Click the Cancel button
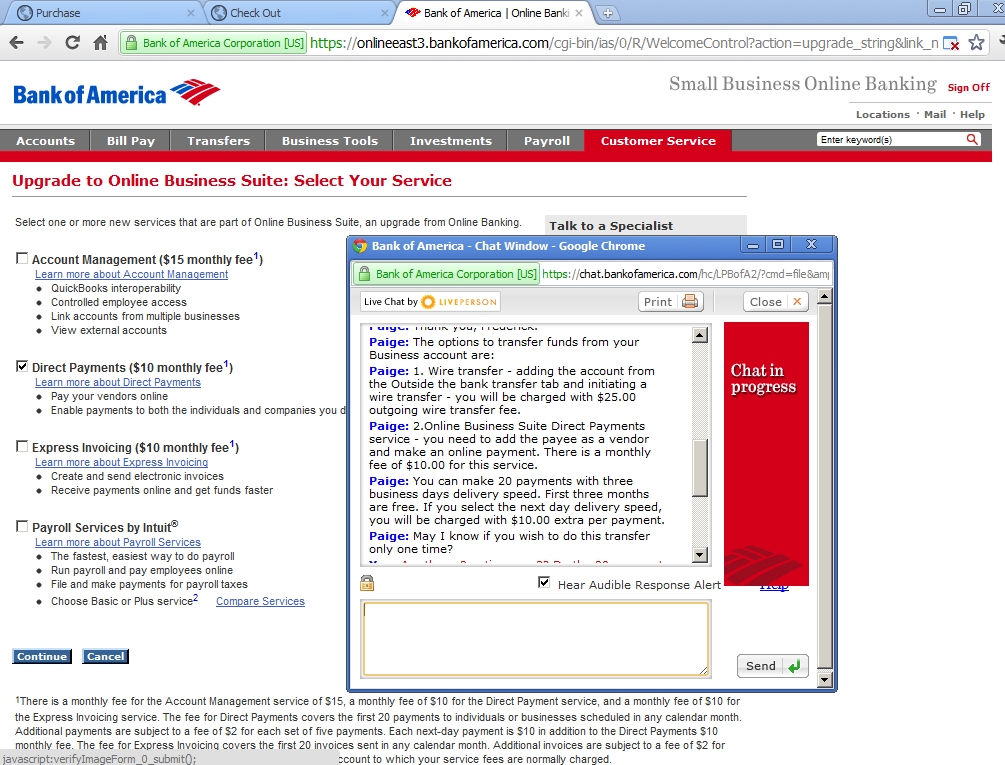 click(x=106, y=656)
